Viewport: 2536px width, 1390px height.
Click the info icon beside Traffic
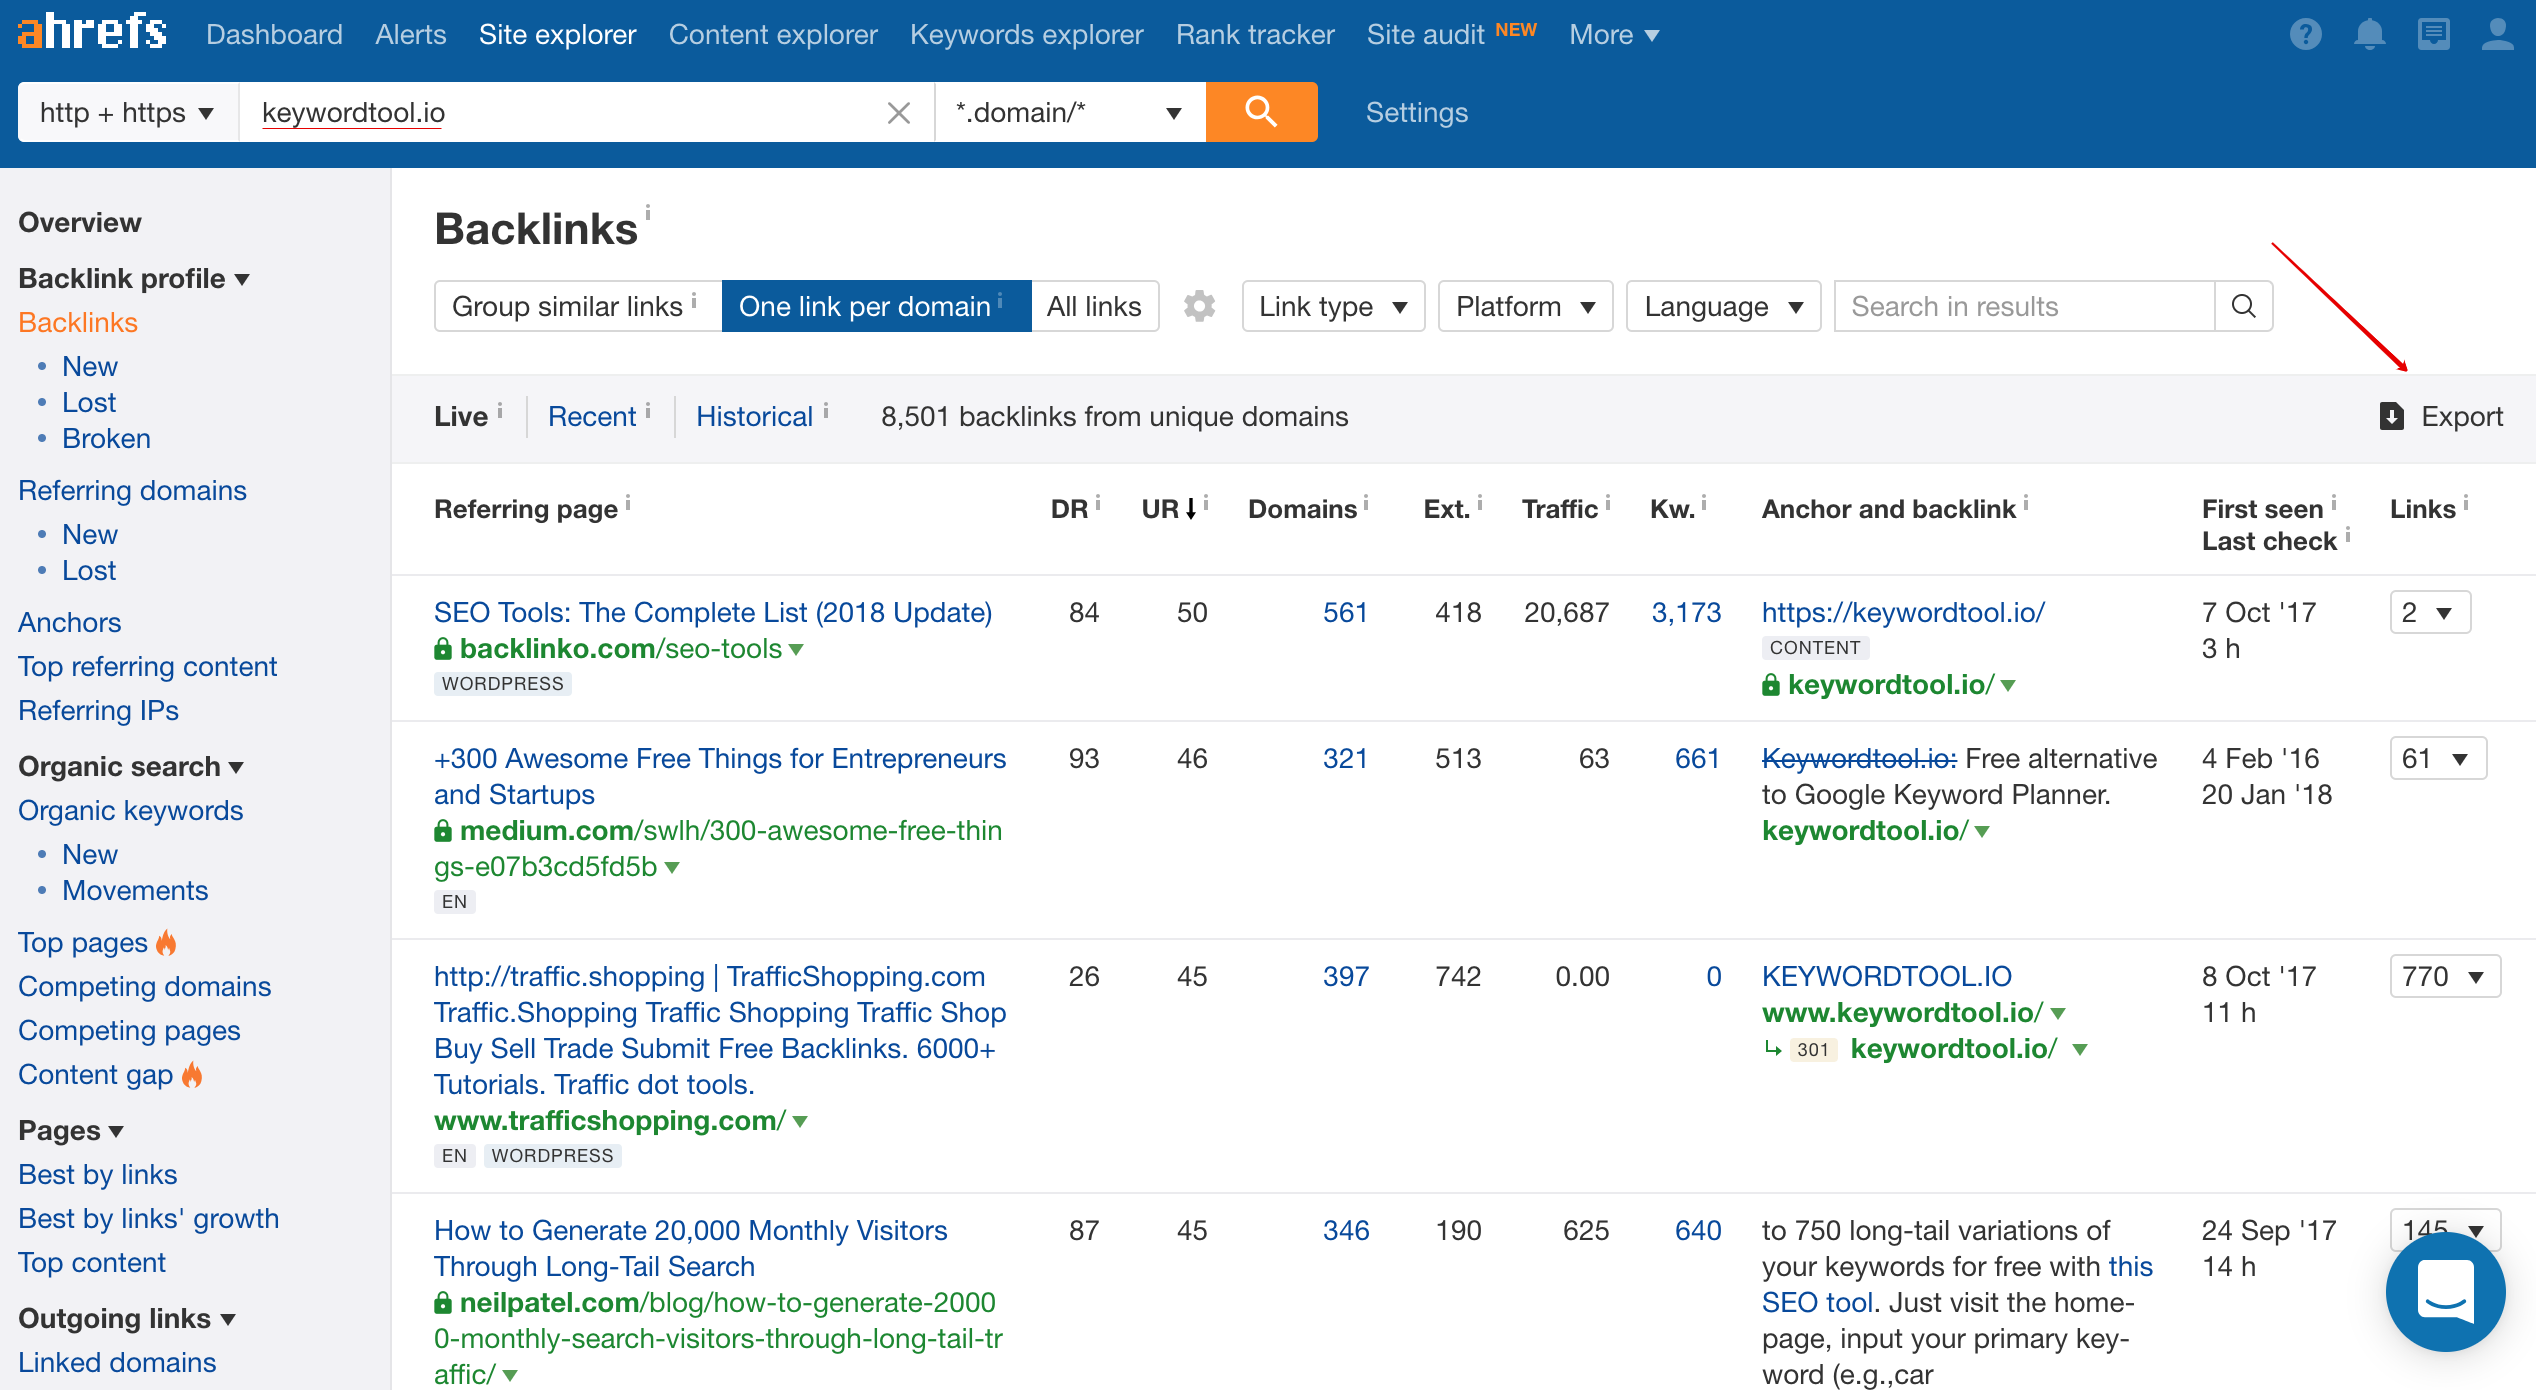pyautogui.click(x=1607, y=503)
